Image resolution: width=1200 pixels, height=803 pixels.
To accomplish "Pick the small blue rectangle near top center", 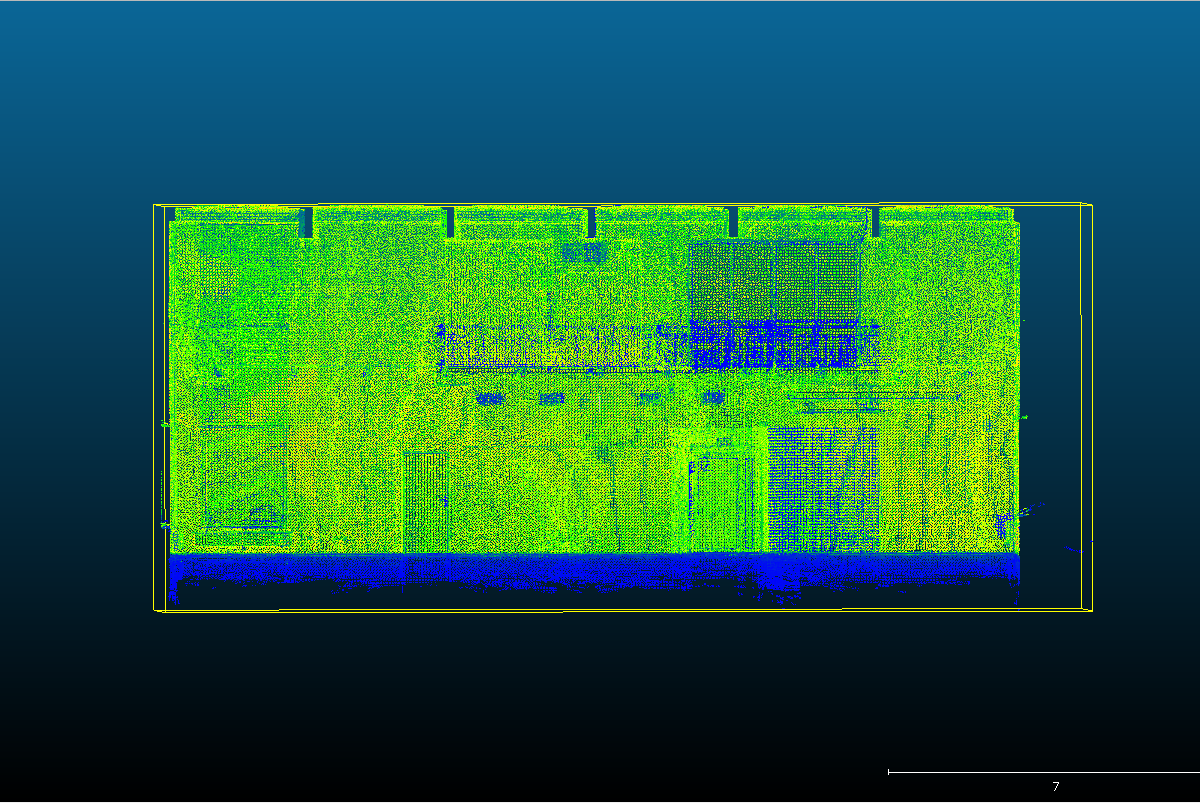I will tap(585, 252).
